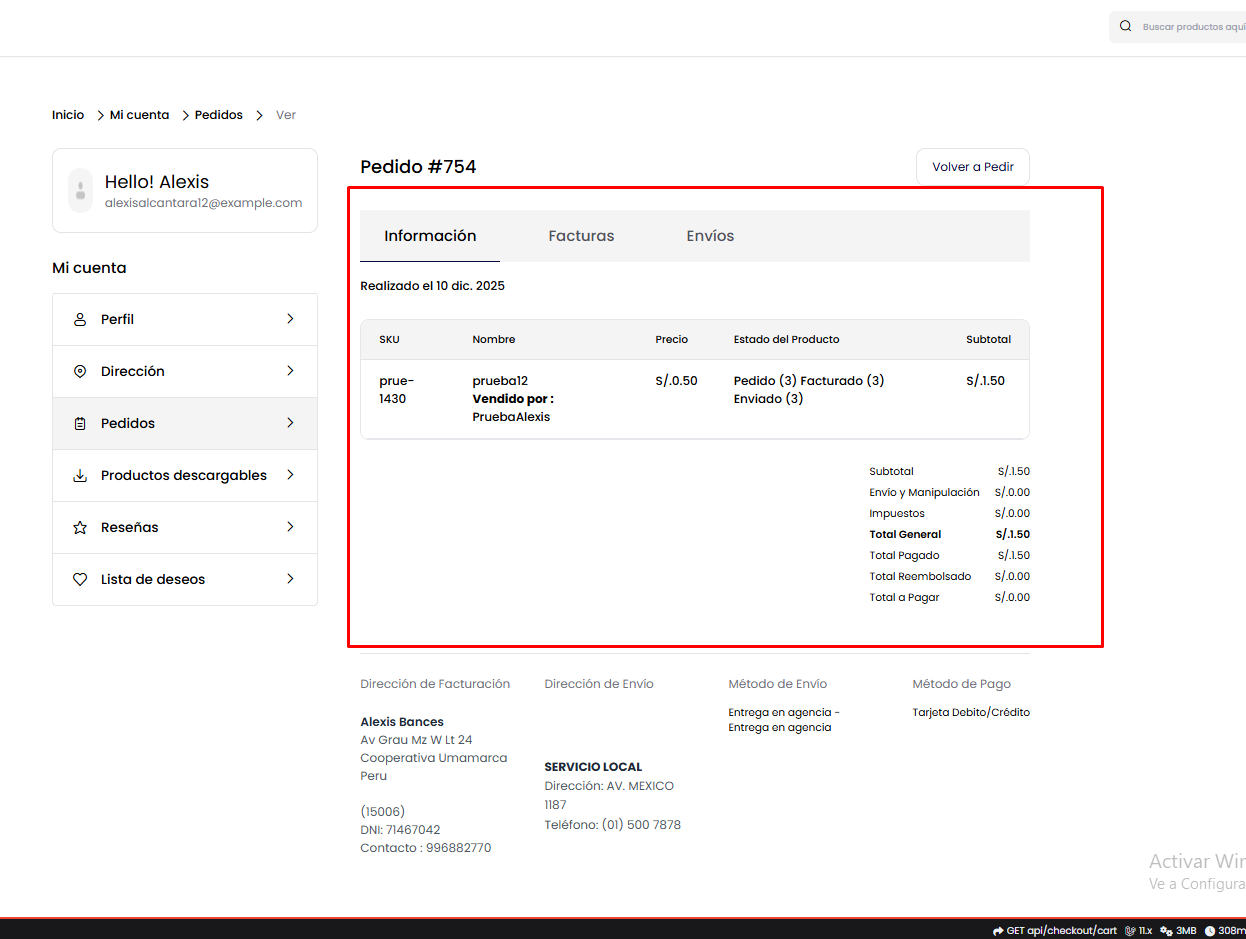Click the Perfil person icon
This screenshot has width=1246, height=939.
(80, 320)
